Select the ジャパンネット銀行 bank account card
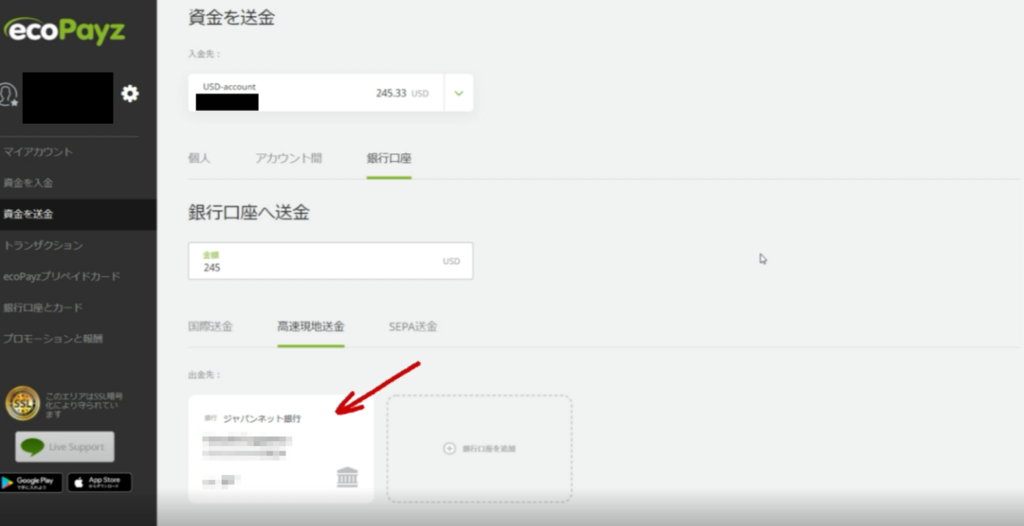 click(280, 448)
